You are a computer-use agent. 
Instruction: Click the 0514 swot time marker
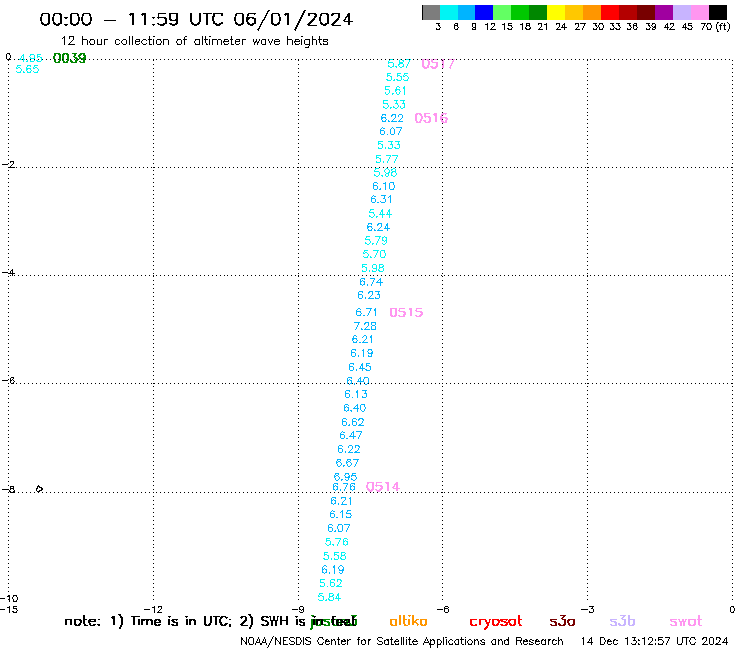tap(383, 487)
